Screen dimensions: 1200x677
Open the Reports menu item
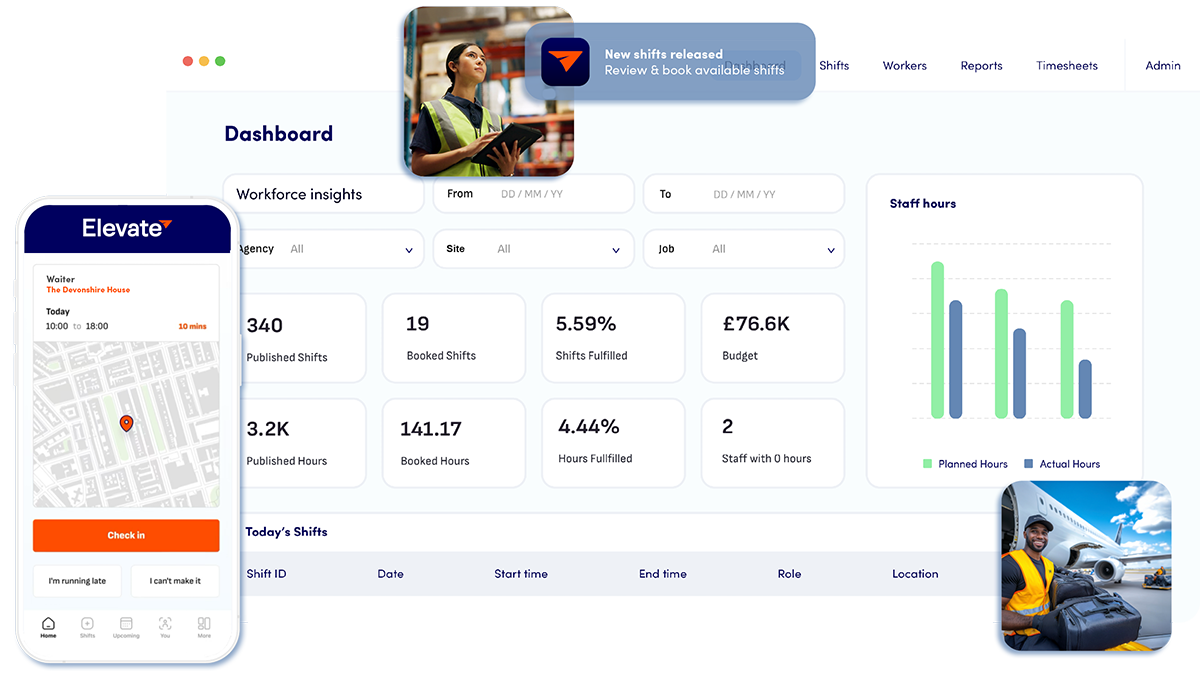click(x=981, y=66)
